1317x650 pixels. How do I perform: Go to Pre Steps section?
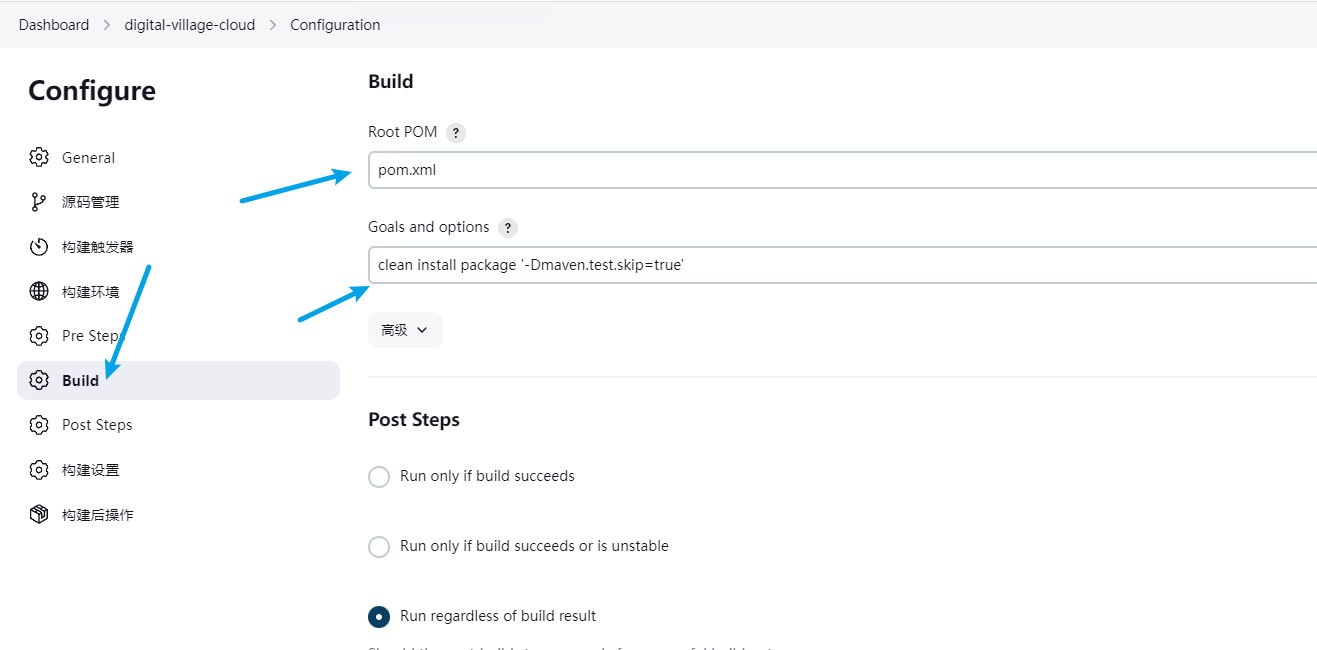click(x=89, y=336)
